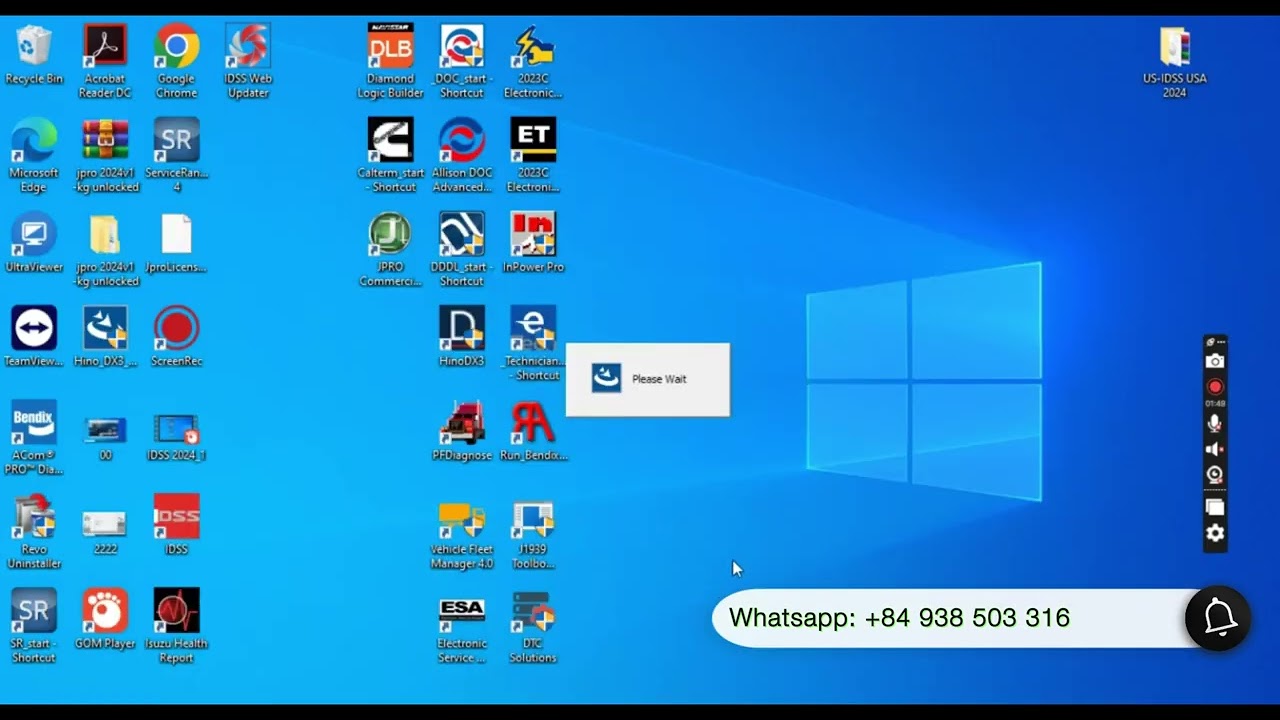This screenshot has width=1280, height=720.
Task: Select the SR_start - Shortcut icon
Action: (34, 626)
